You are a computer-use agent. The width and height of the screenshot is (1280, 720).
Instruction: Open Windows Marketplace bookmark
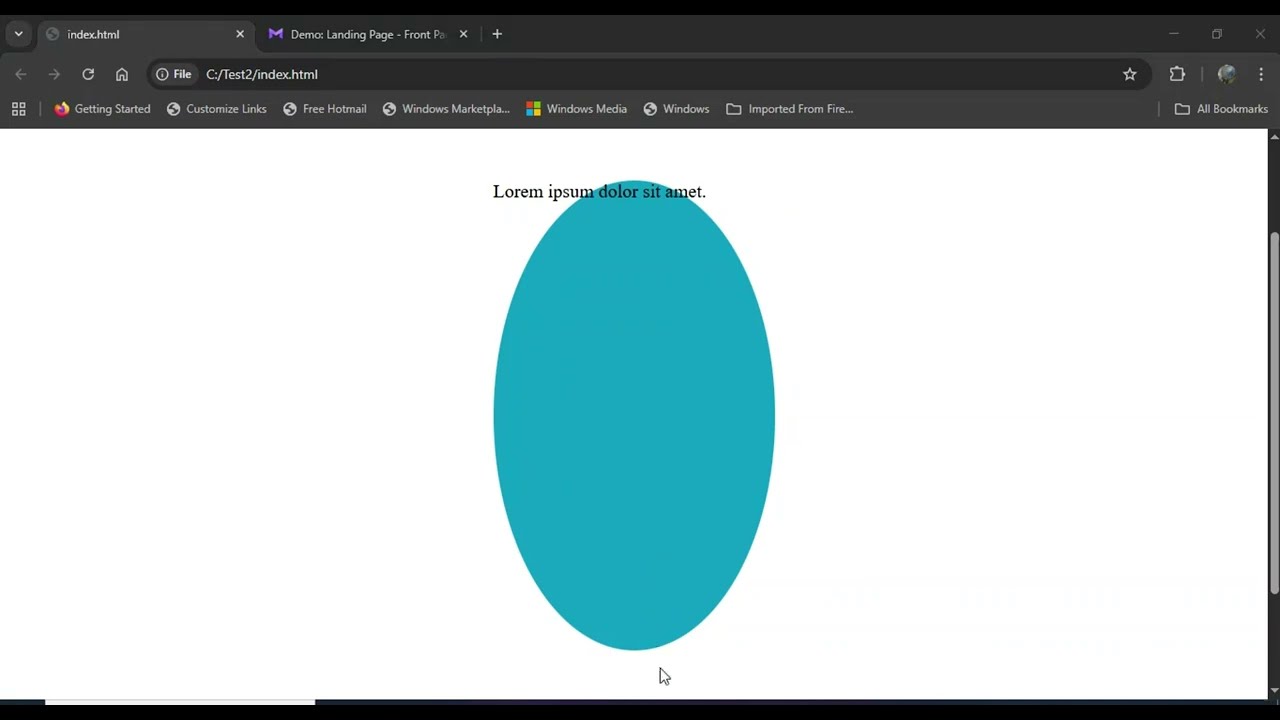pos(446,109)
